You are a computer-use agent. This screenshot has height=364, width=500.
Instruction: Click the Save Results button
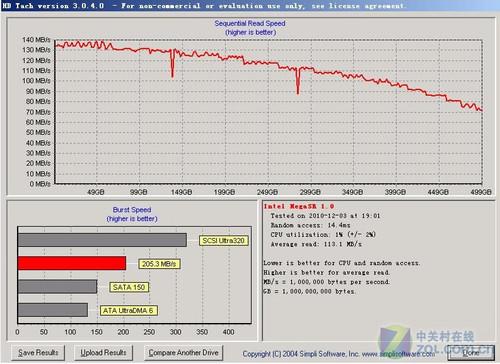pyautogui.click(x=38, y=353)
